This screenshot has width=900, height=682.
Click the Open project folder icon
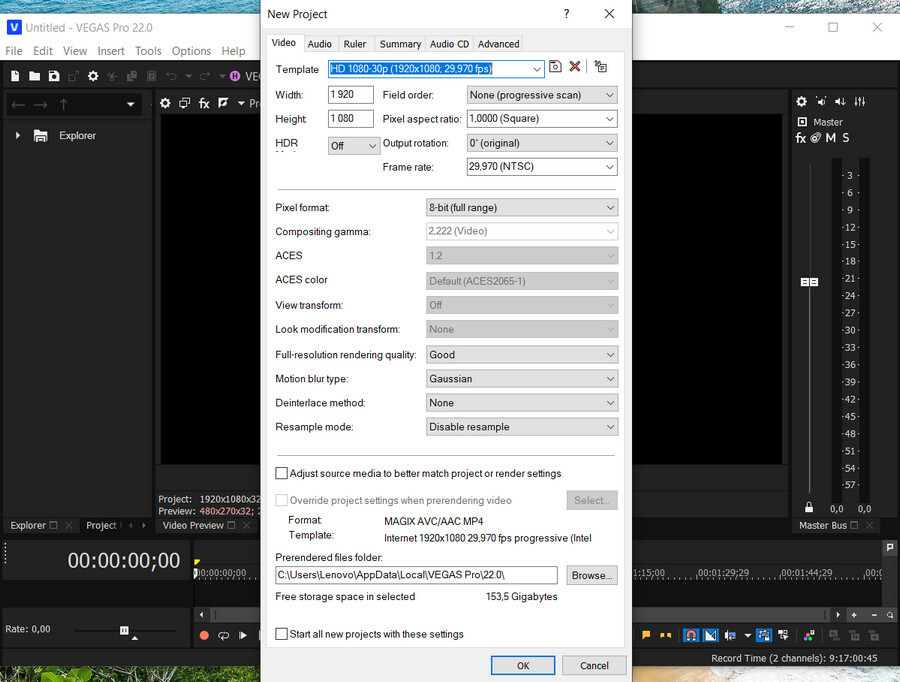click(34, 76)
